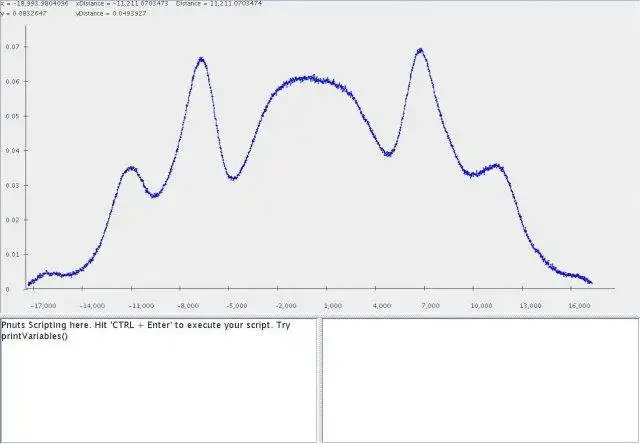This screenshot has width=640, height=444.
Task: Click the 7,000 x-axis label
Action: pyautogui.click(x=431, y=306)
